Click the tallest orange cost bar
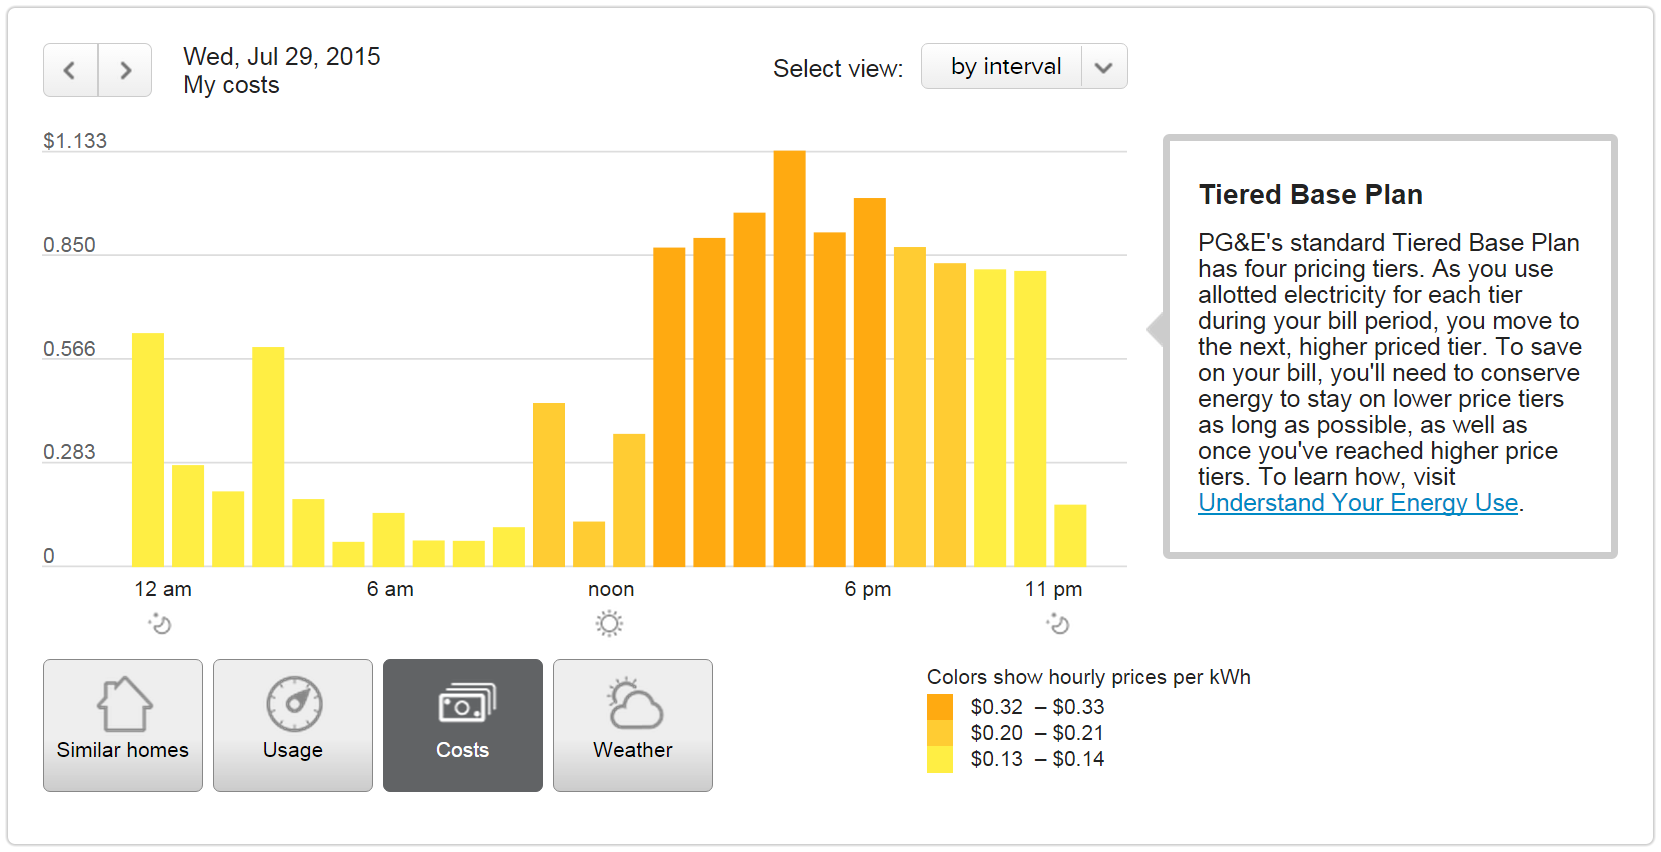The image size is (1661, 852). point(789,358)
